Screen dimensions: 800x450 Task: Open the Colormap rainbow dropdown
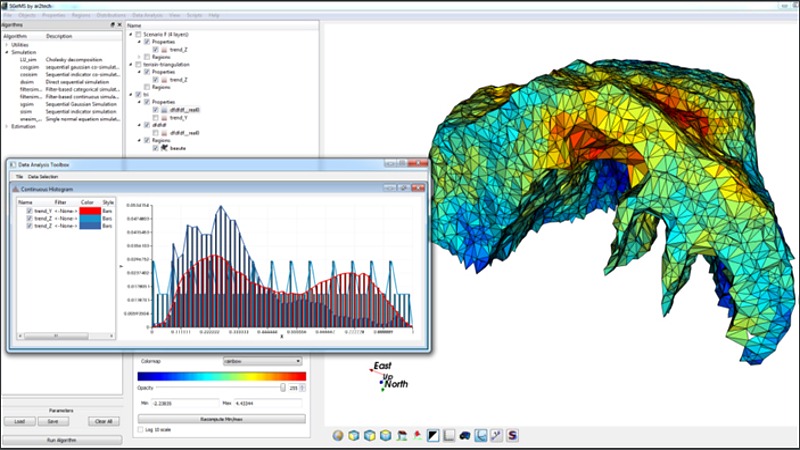pyautogui.click(x=262, y=360)
